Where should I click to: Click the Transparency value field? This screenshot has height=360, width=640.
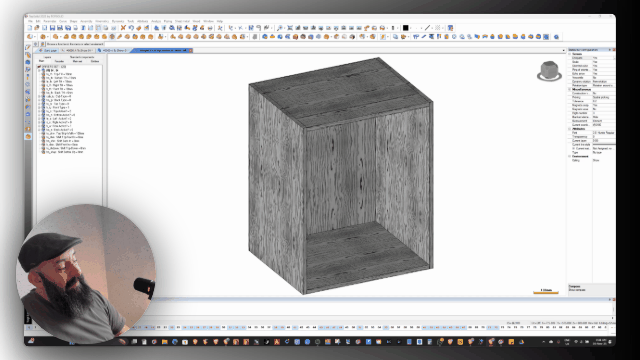pyautogui.click(x=603, y=137)
